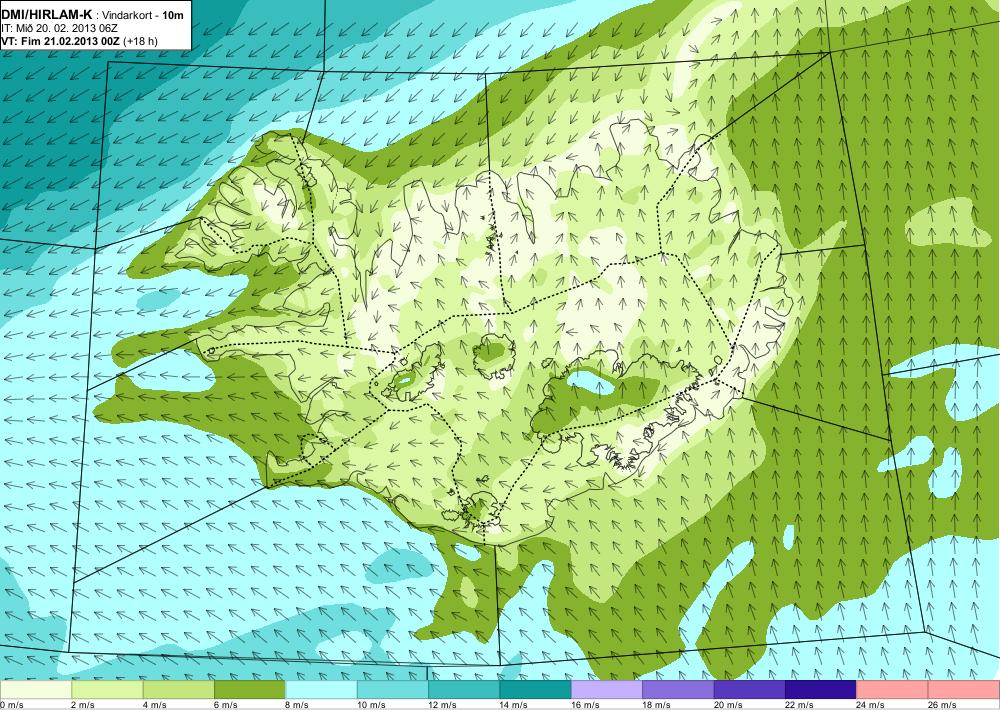
Task: Click the 12–14 m/s teal legend swatch
Action: tap(464, 690)
